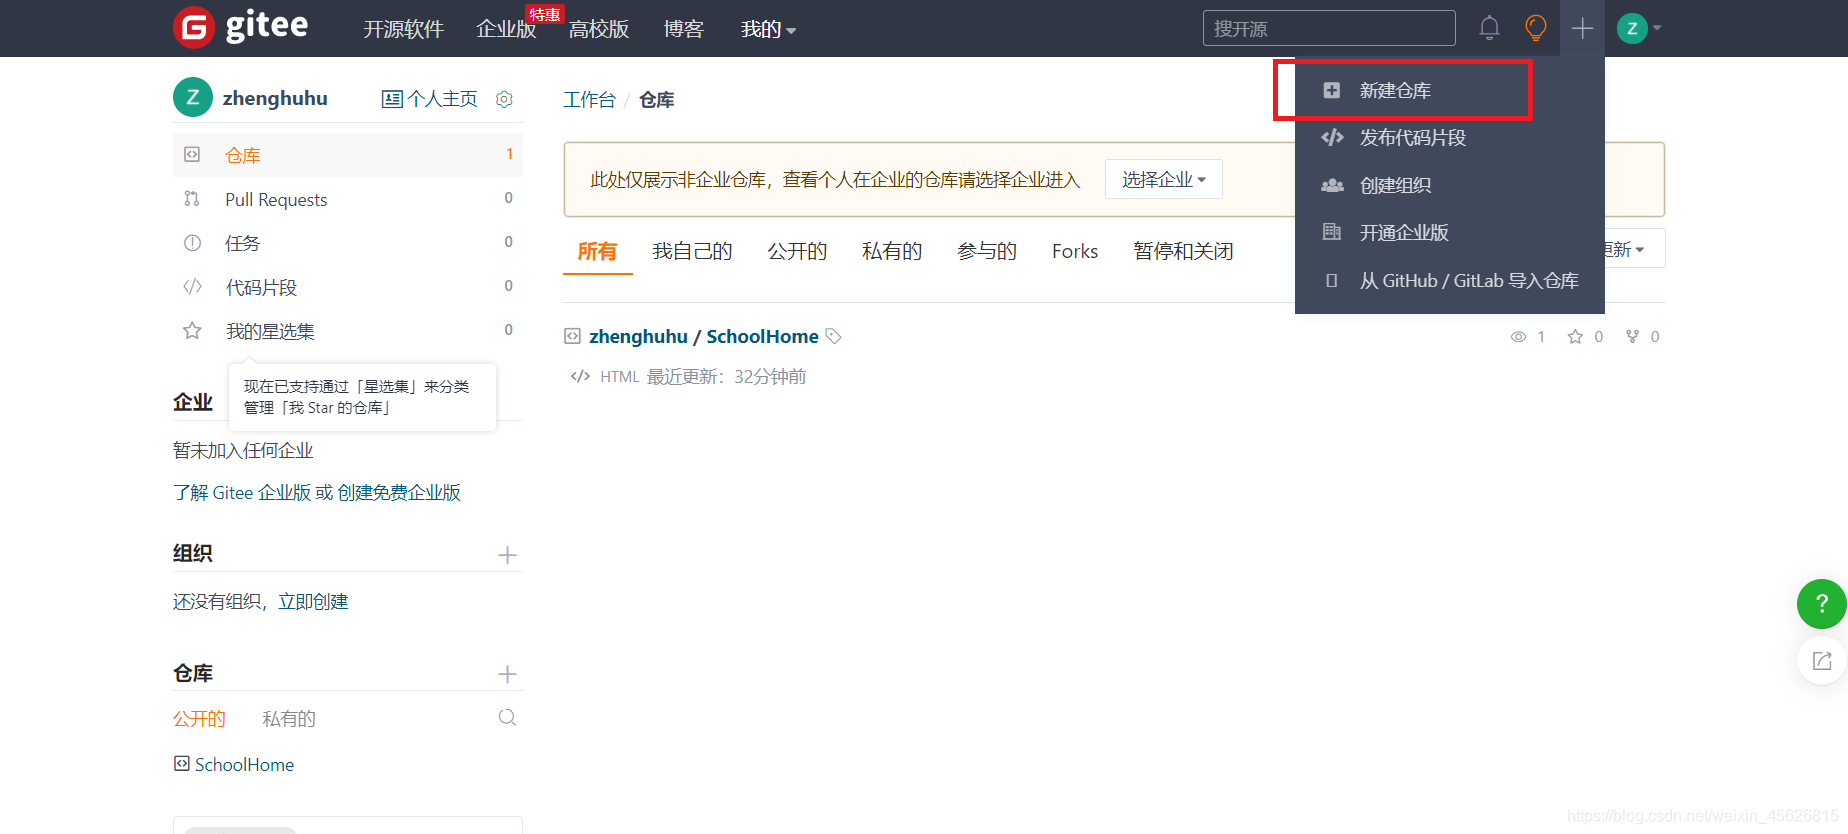Screen dimensions: 1848x834
Task: Click the Gitee logo
Action: point(241,27)
